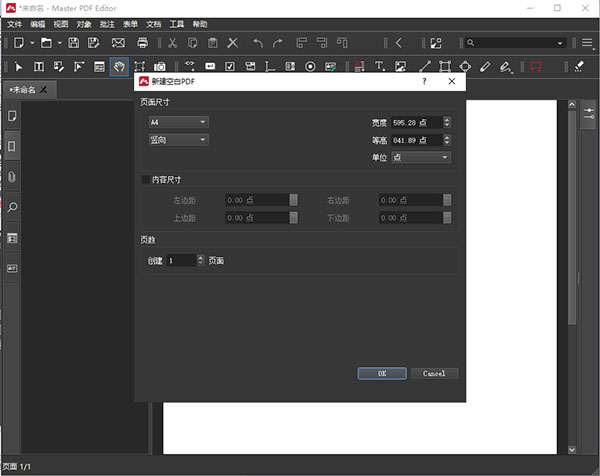Click the undo arrow icon
Screen dimensions: 600x476
pyautogui.click(x=258, y=43)
